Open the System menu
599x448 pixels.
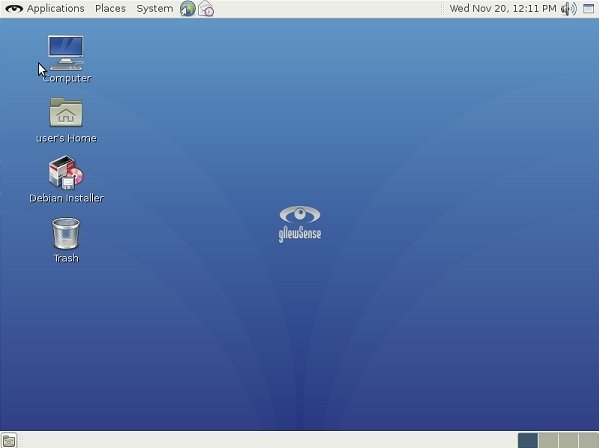154,8
